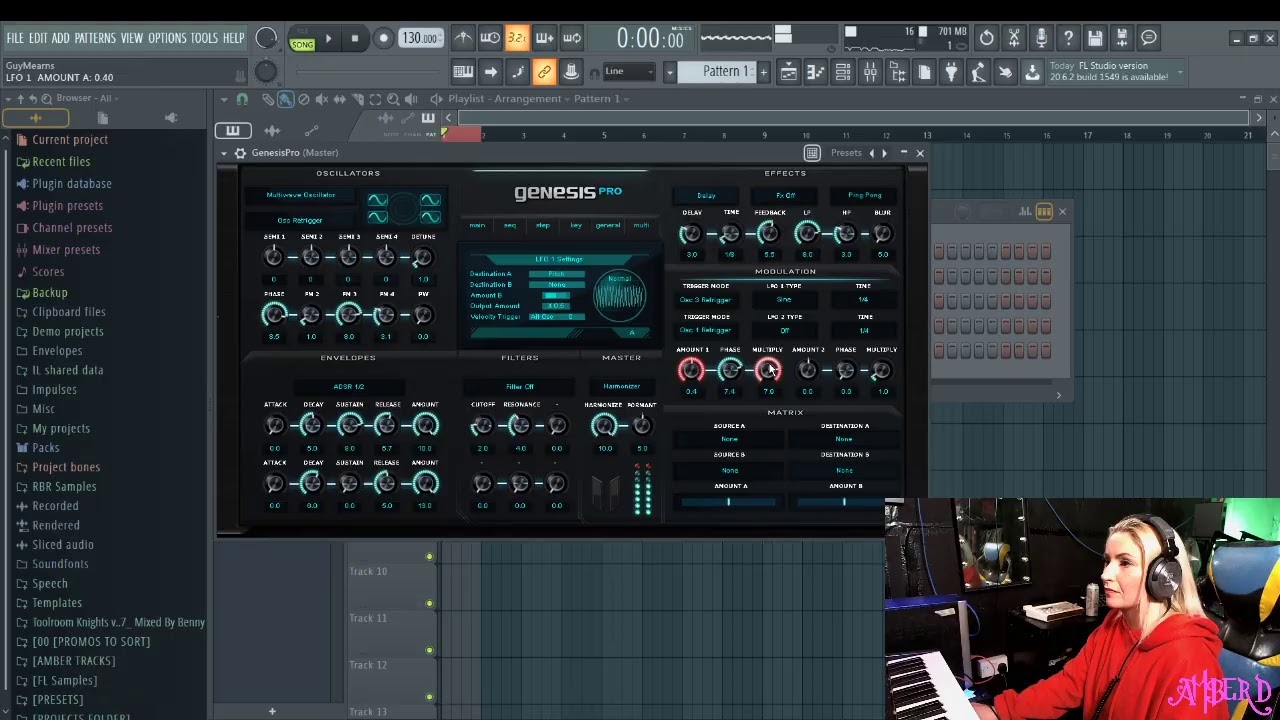1280x720 pixels.
Task: Open the OPTIONS menu
Action: coord(167,38)
